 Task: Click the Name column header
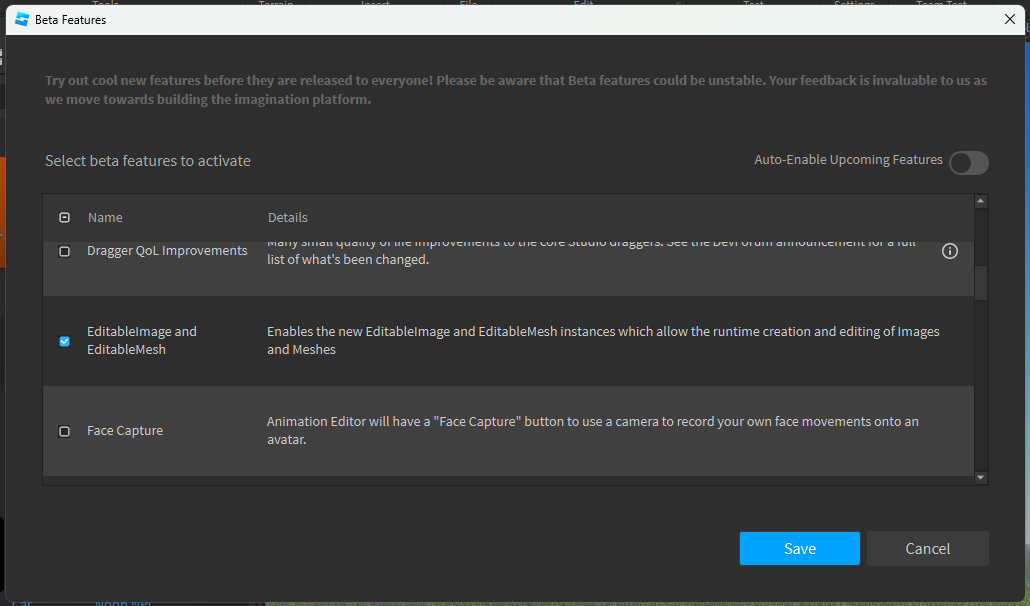pos(105,218)
